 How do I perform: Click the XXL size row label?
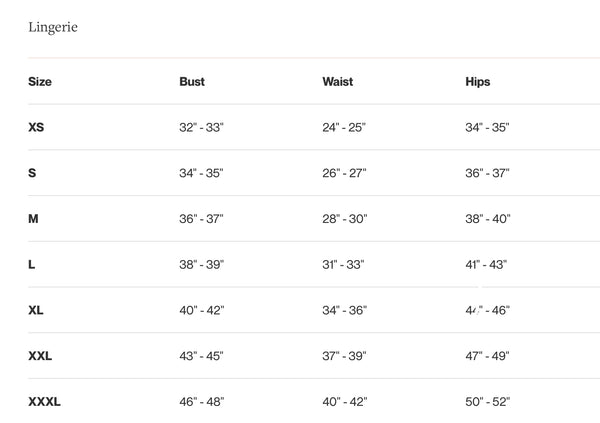(x=41, y=356)
